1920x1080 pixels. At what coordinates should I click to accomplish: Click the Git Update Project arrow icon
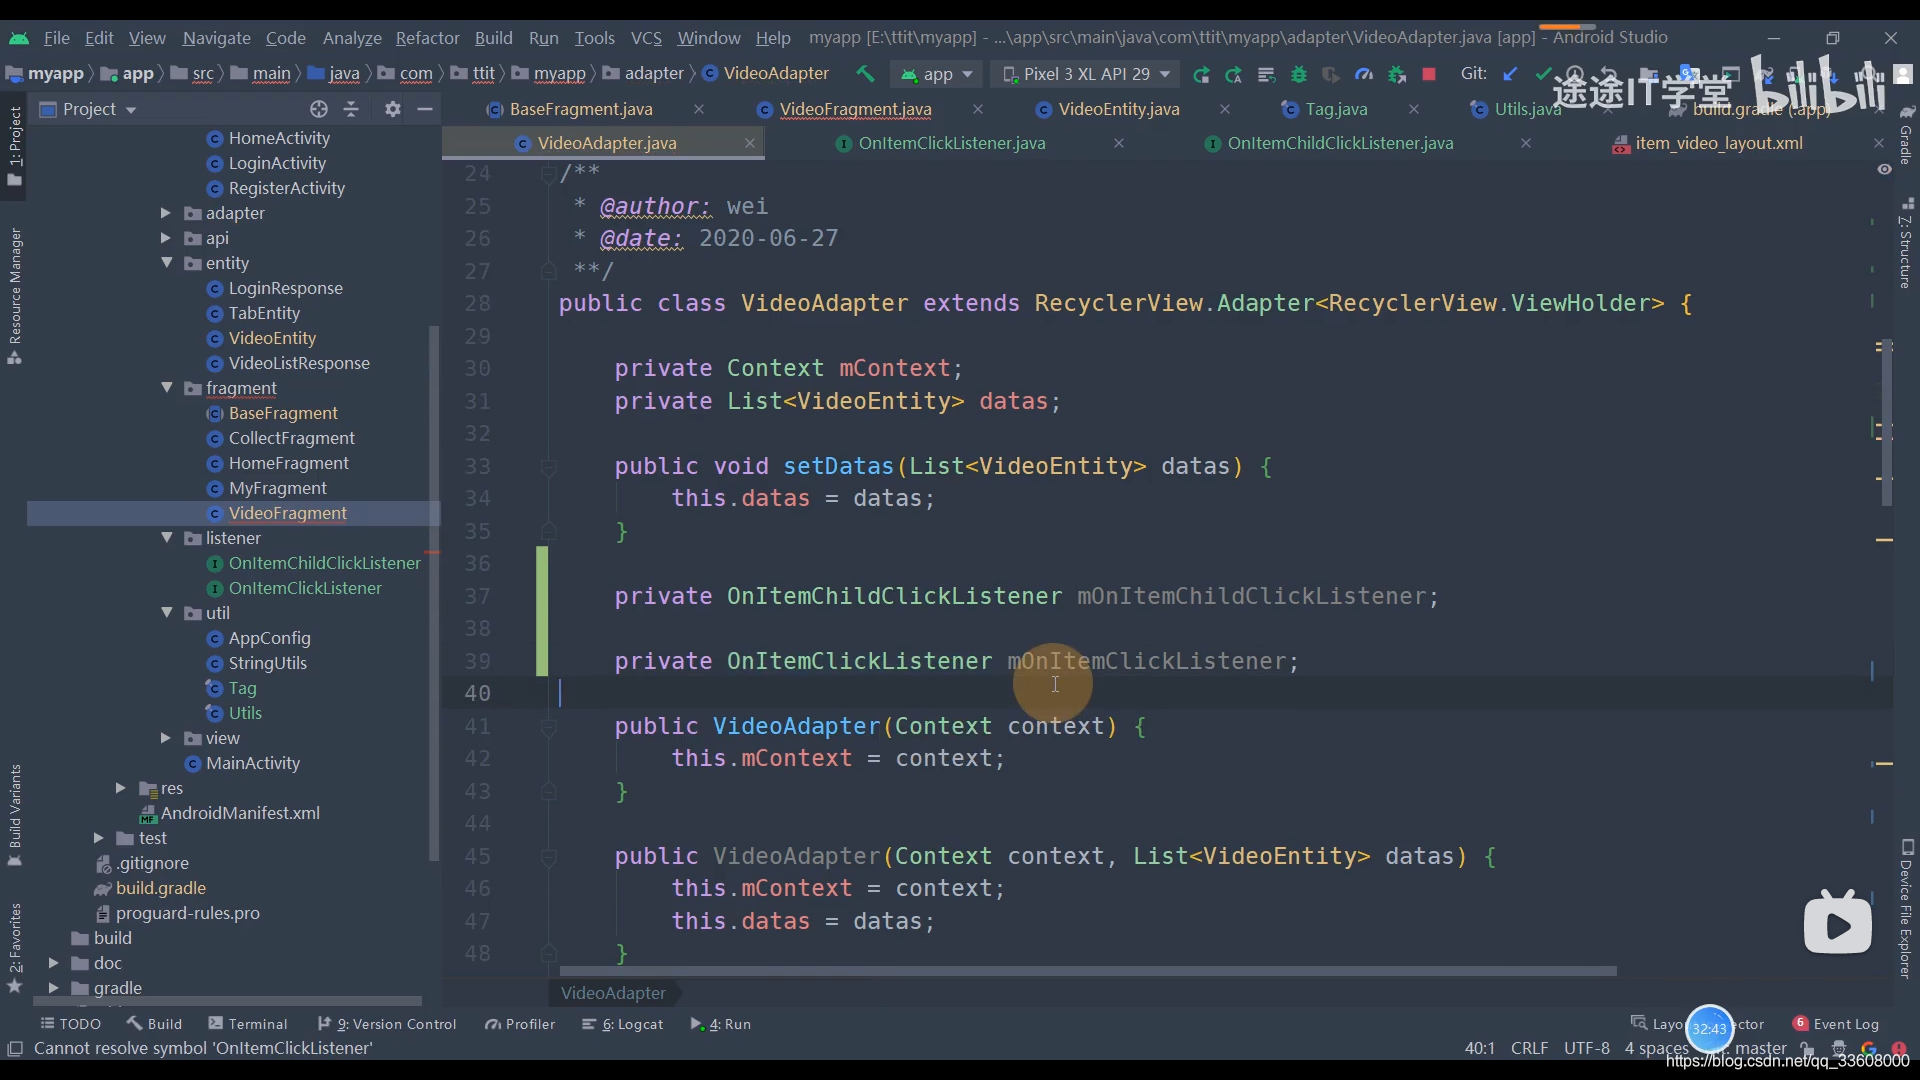(1510, 74)
